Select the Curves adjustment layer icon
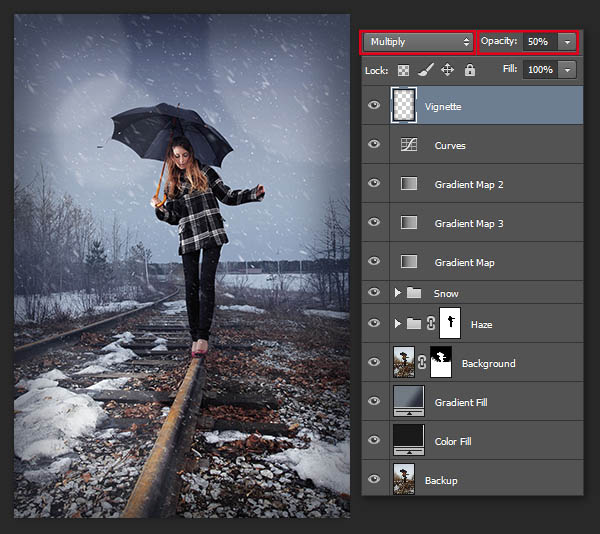 coord(408,145)
